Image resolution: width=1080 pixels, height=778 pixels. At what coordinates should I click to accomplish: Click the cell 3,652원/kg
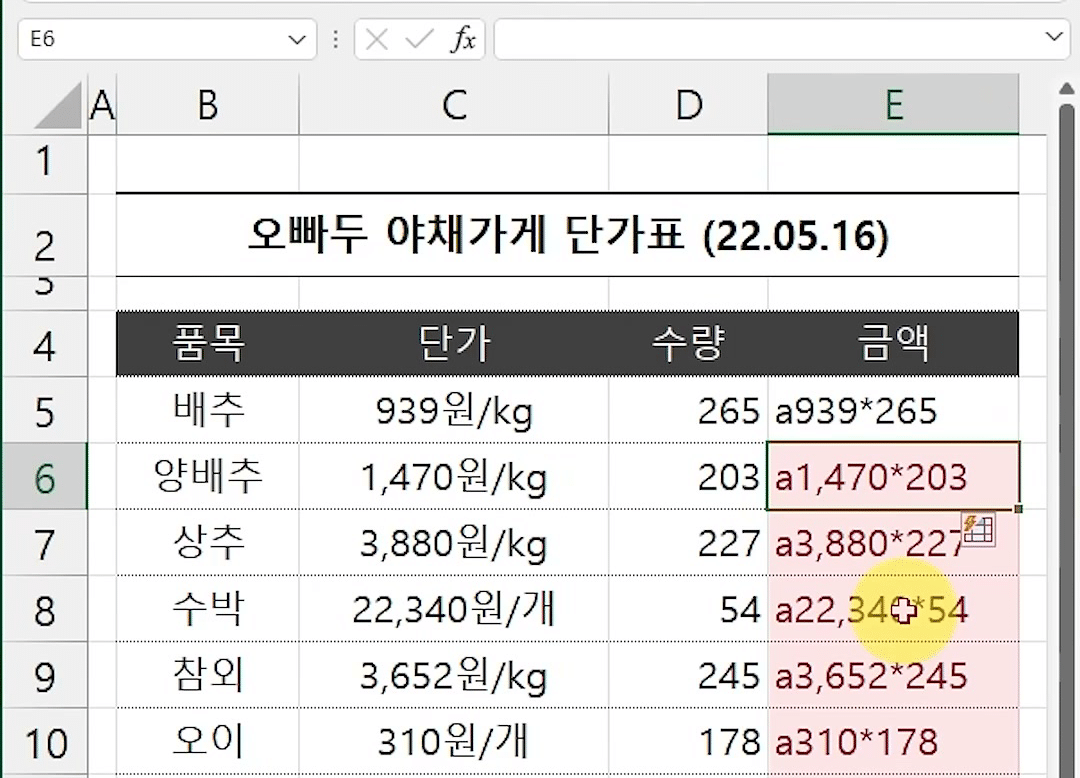pos(454,675)
